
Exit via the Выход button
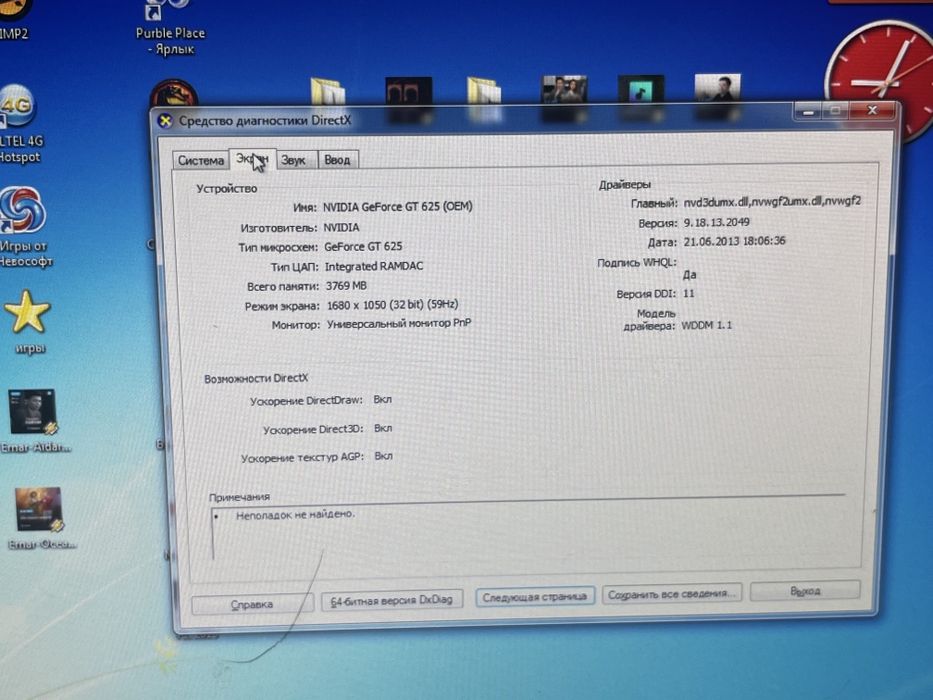(x=805, y=590)
